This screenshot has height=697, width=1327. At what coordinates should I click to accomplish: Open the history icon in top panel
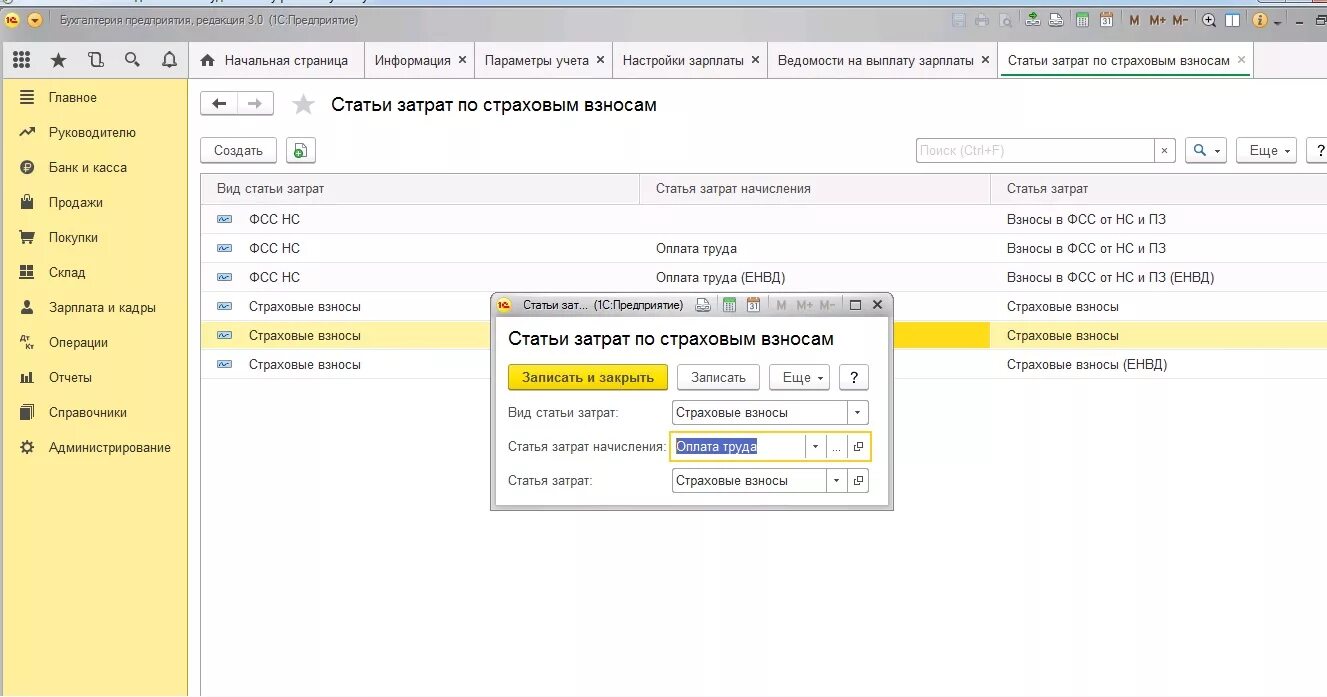click(95, 60)
